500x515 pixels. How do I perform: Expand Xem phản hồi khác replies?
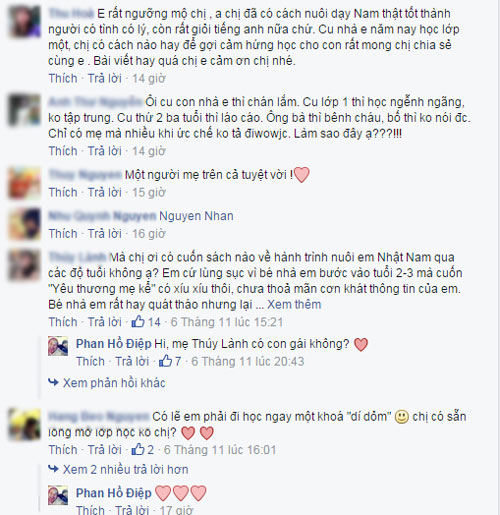(114, 383)
